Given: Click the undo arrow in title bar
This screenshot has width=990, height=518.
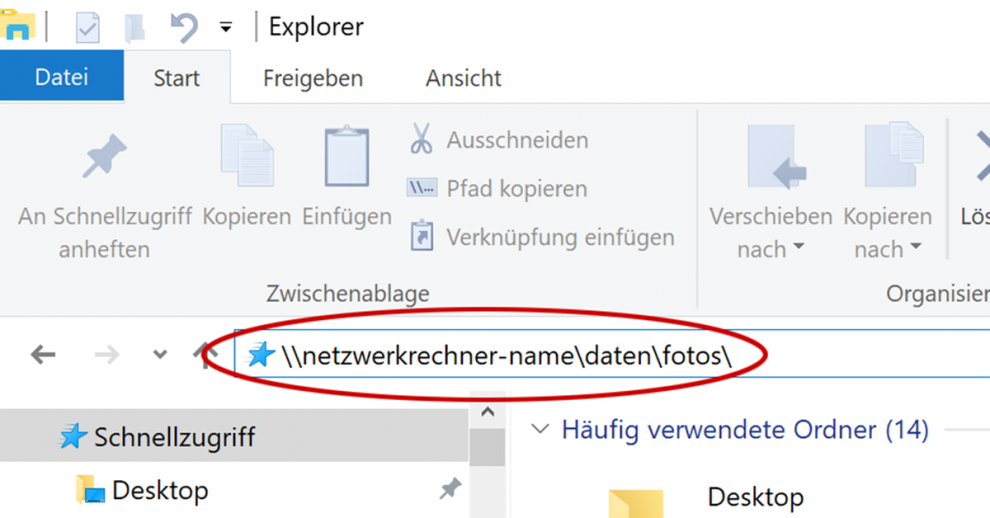Looking at the screenshot, I should pos(183,27).
